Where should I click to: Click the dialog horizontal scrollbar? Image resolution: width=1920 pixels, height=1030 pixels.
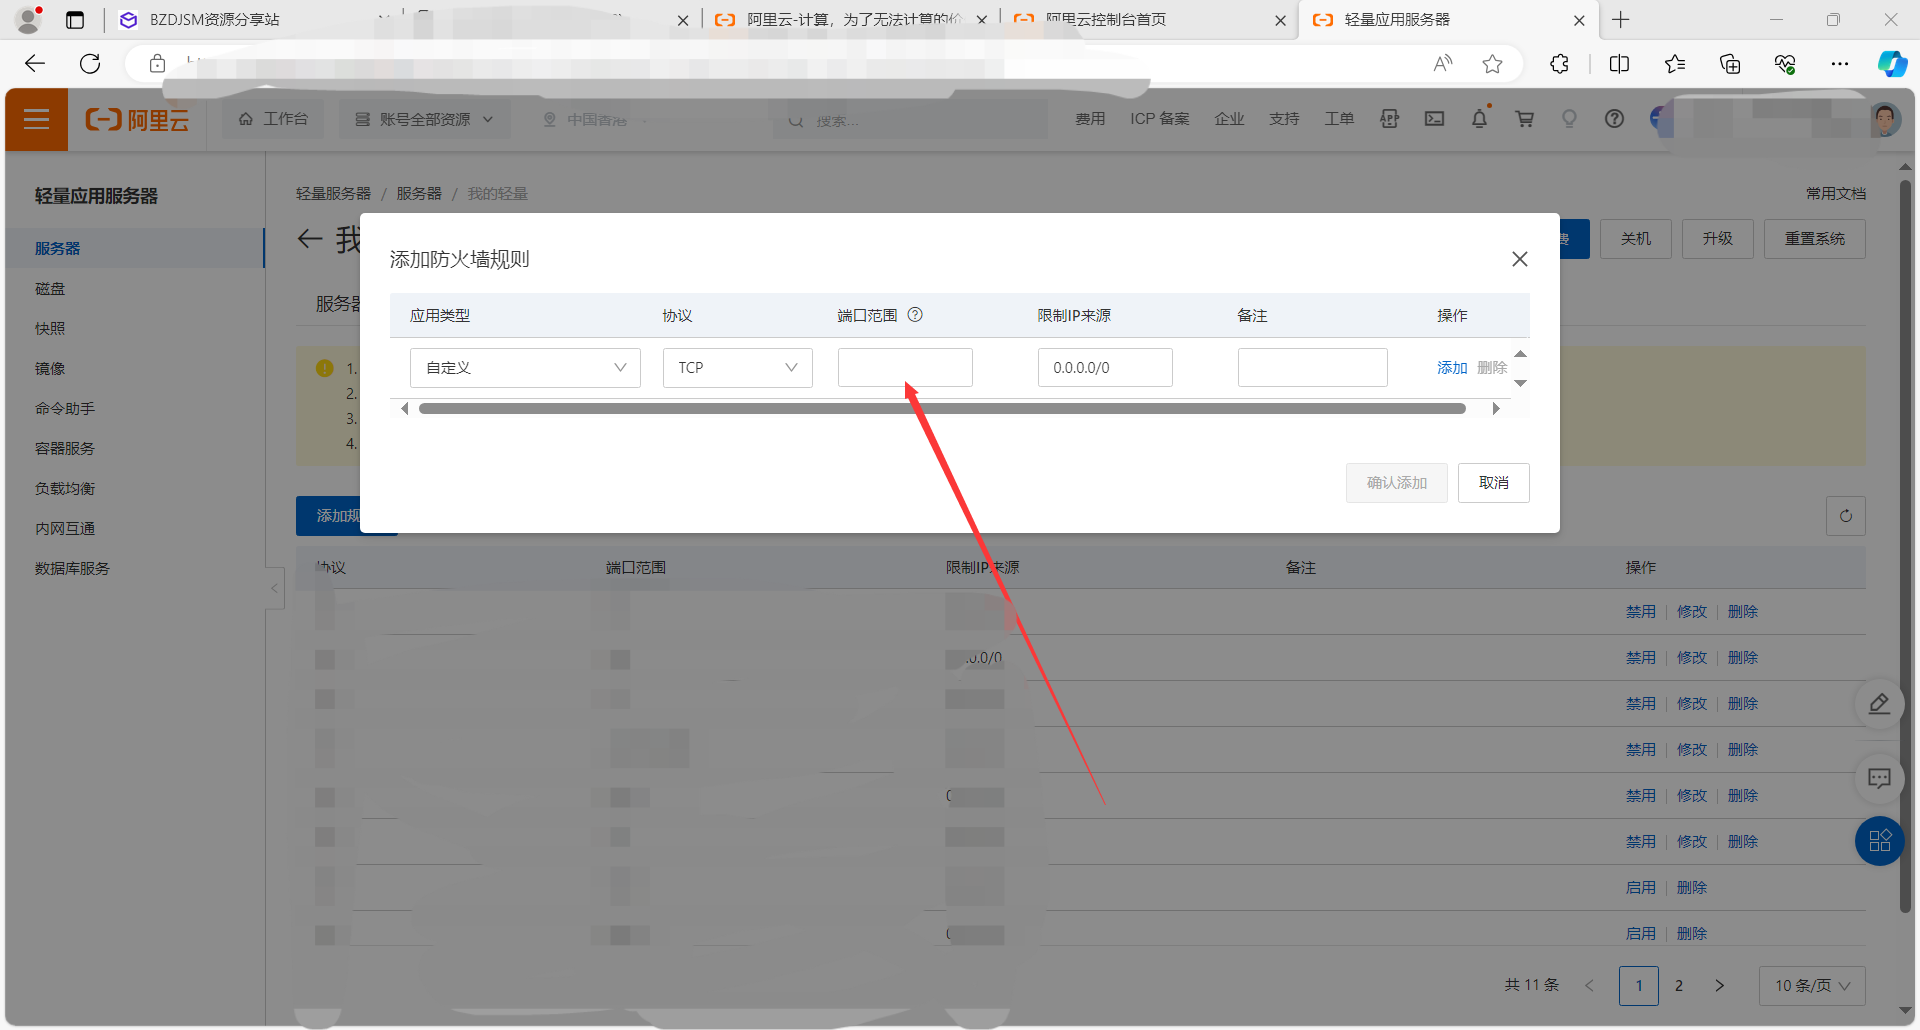[942, 409]
